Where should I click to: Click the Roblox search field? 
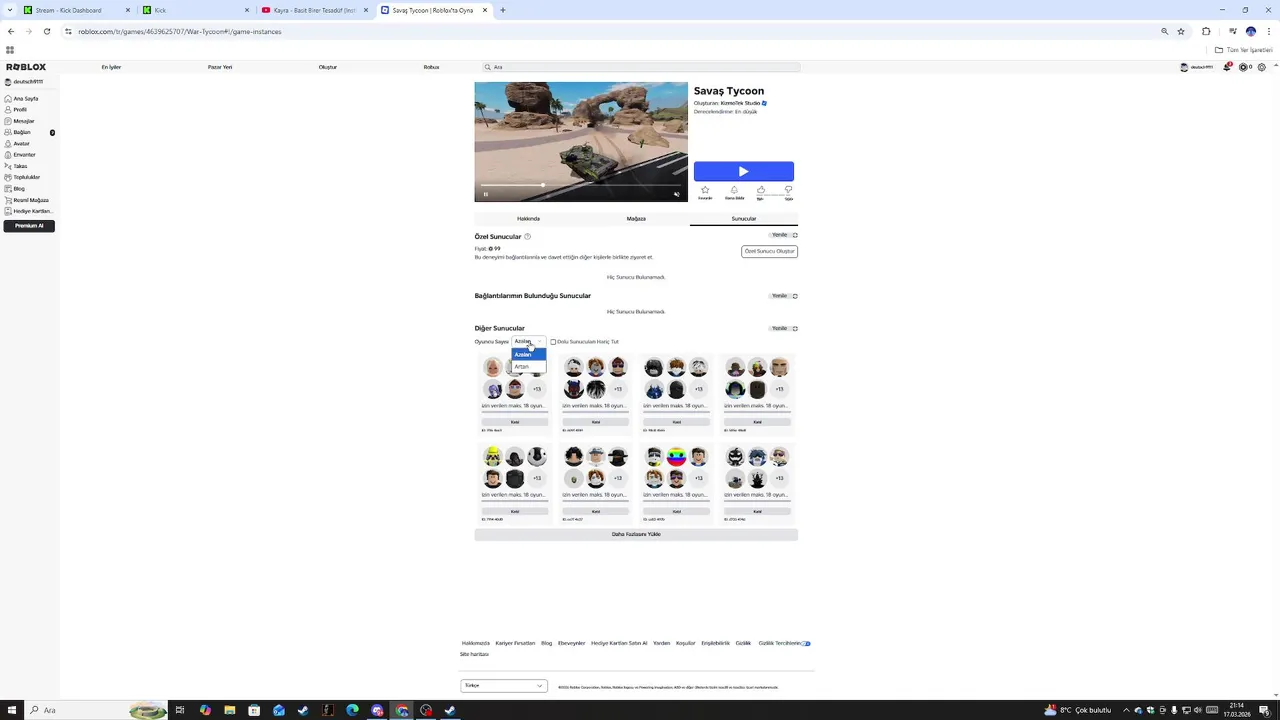641,67
